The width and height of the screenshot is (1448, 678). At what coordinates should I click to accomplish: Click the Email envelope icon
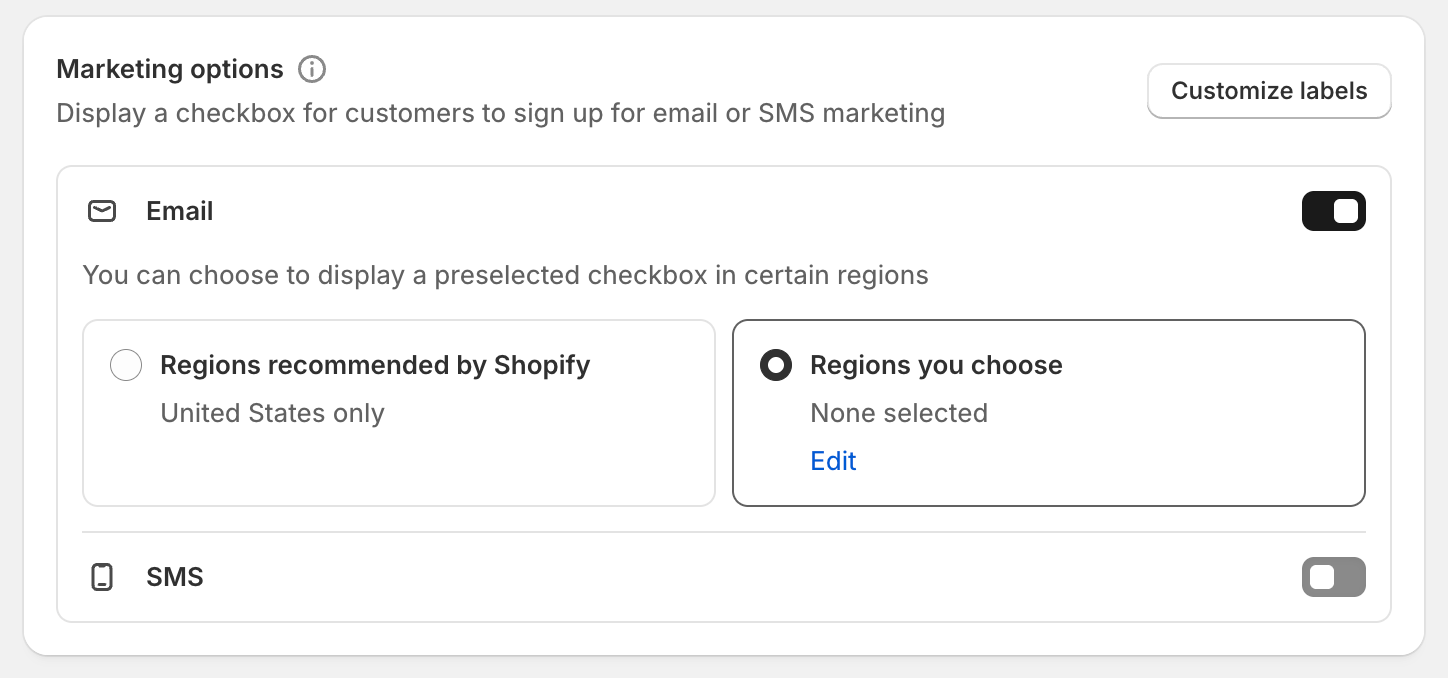coord(102,211)
